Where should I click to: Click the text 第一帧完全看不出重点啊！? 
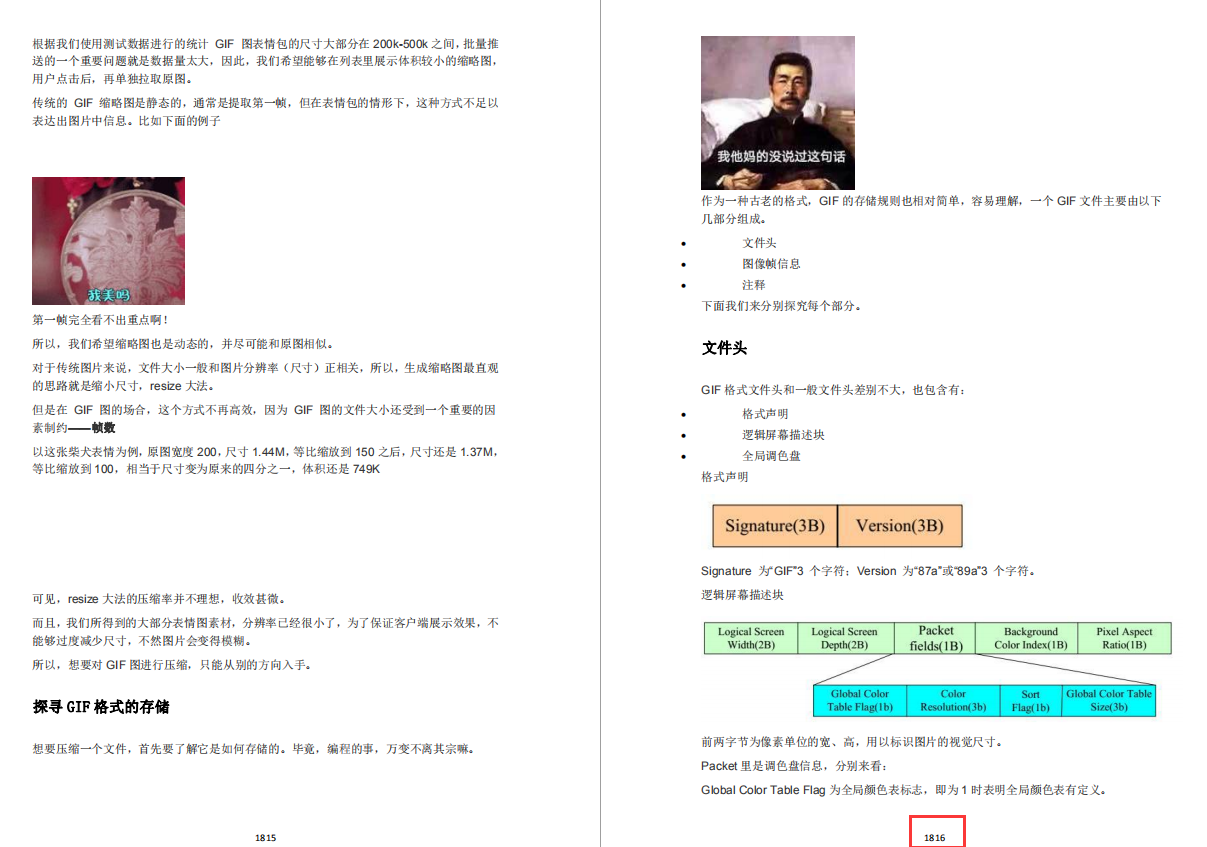(x=101, y=320)
